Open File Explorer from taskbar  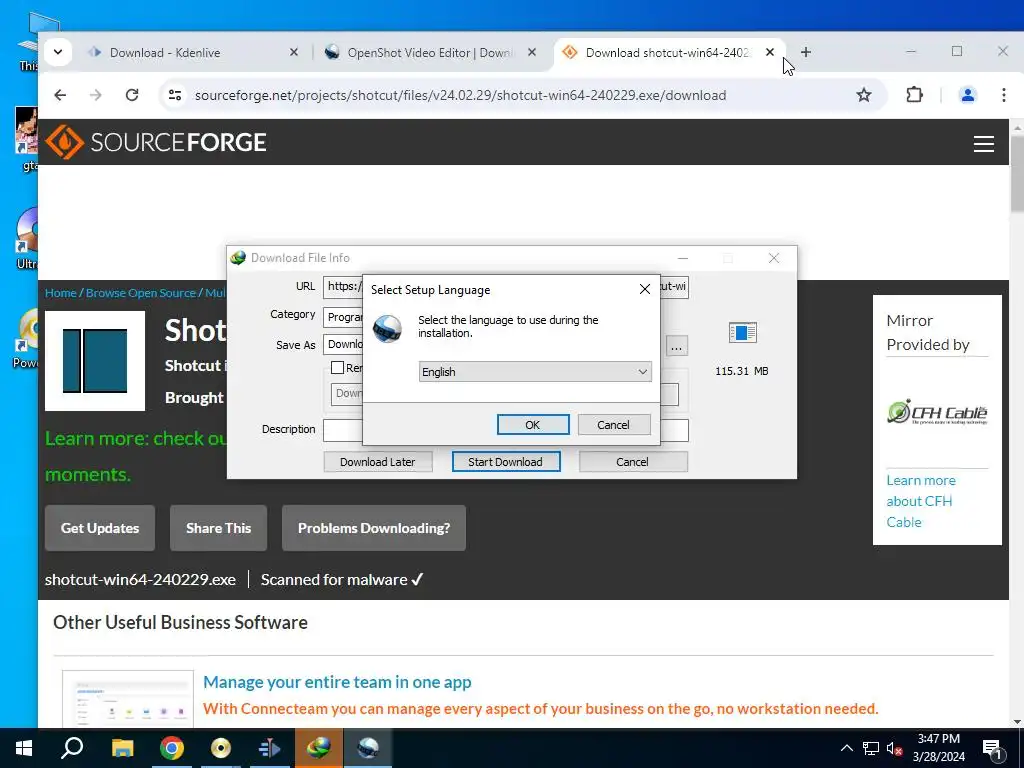click(122, 748)
